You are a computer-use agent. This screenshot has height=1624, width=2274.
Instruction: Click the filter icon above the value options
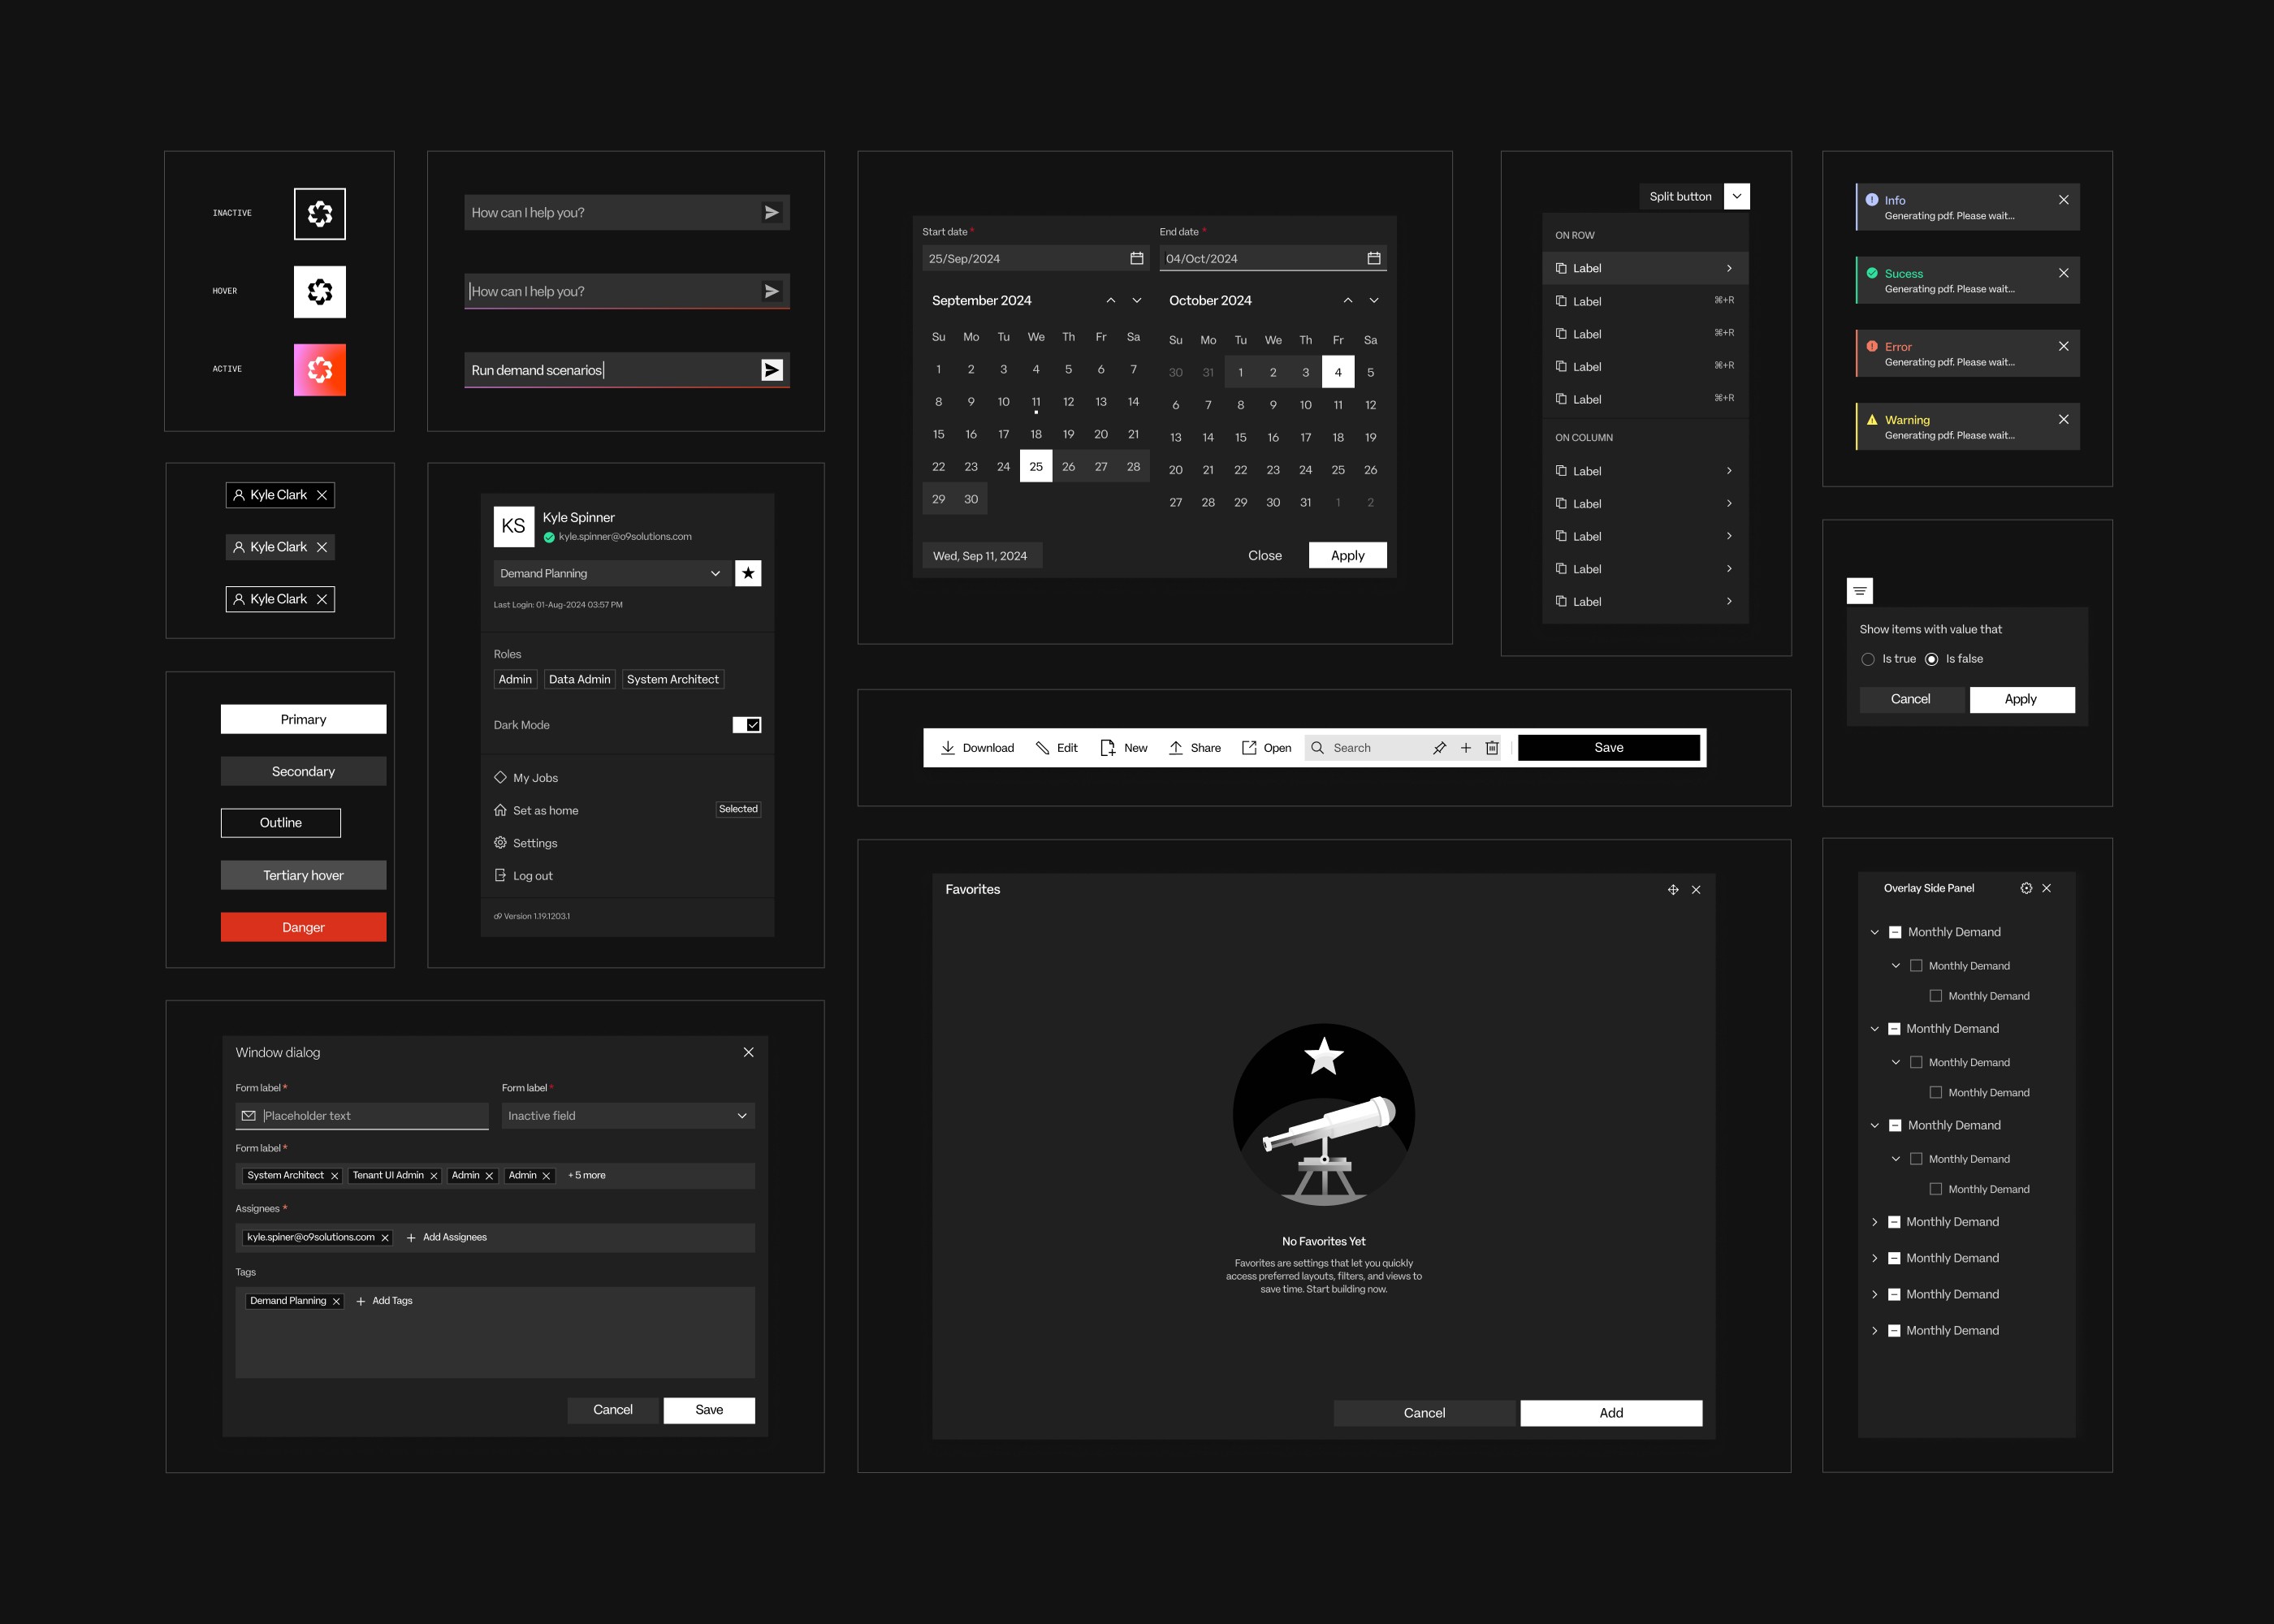[1859, 591]
